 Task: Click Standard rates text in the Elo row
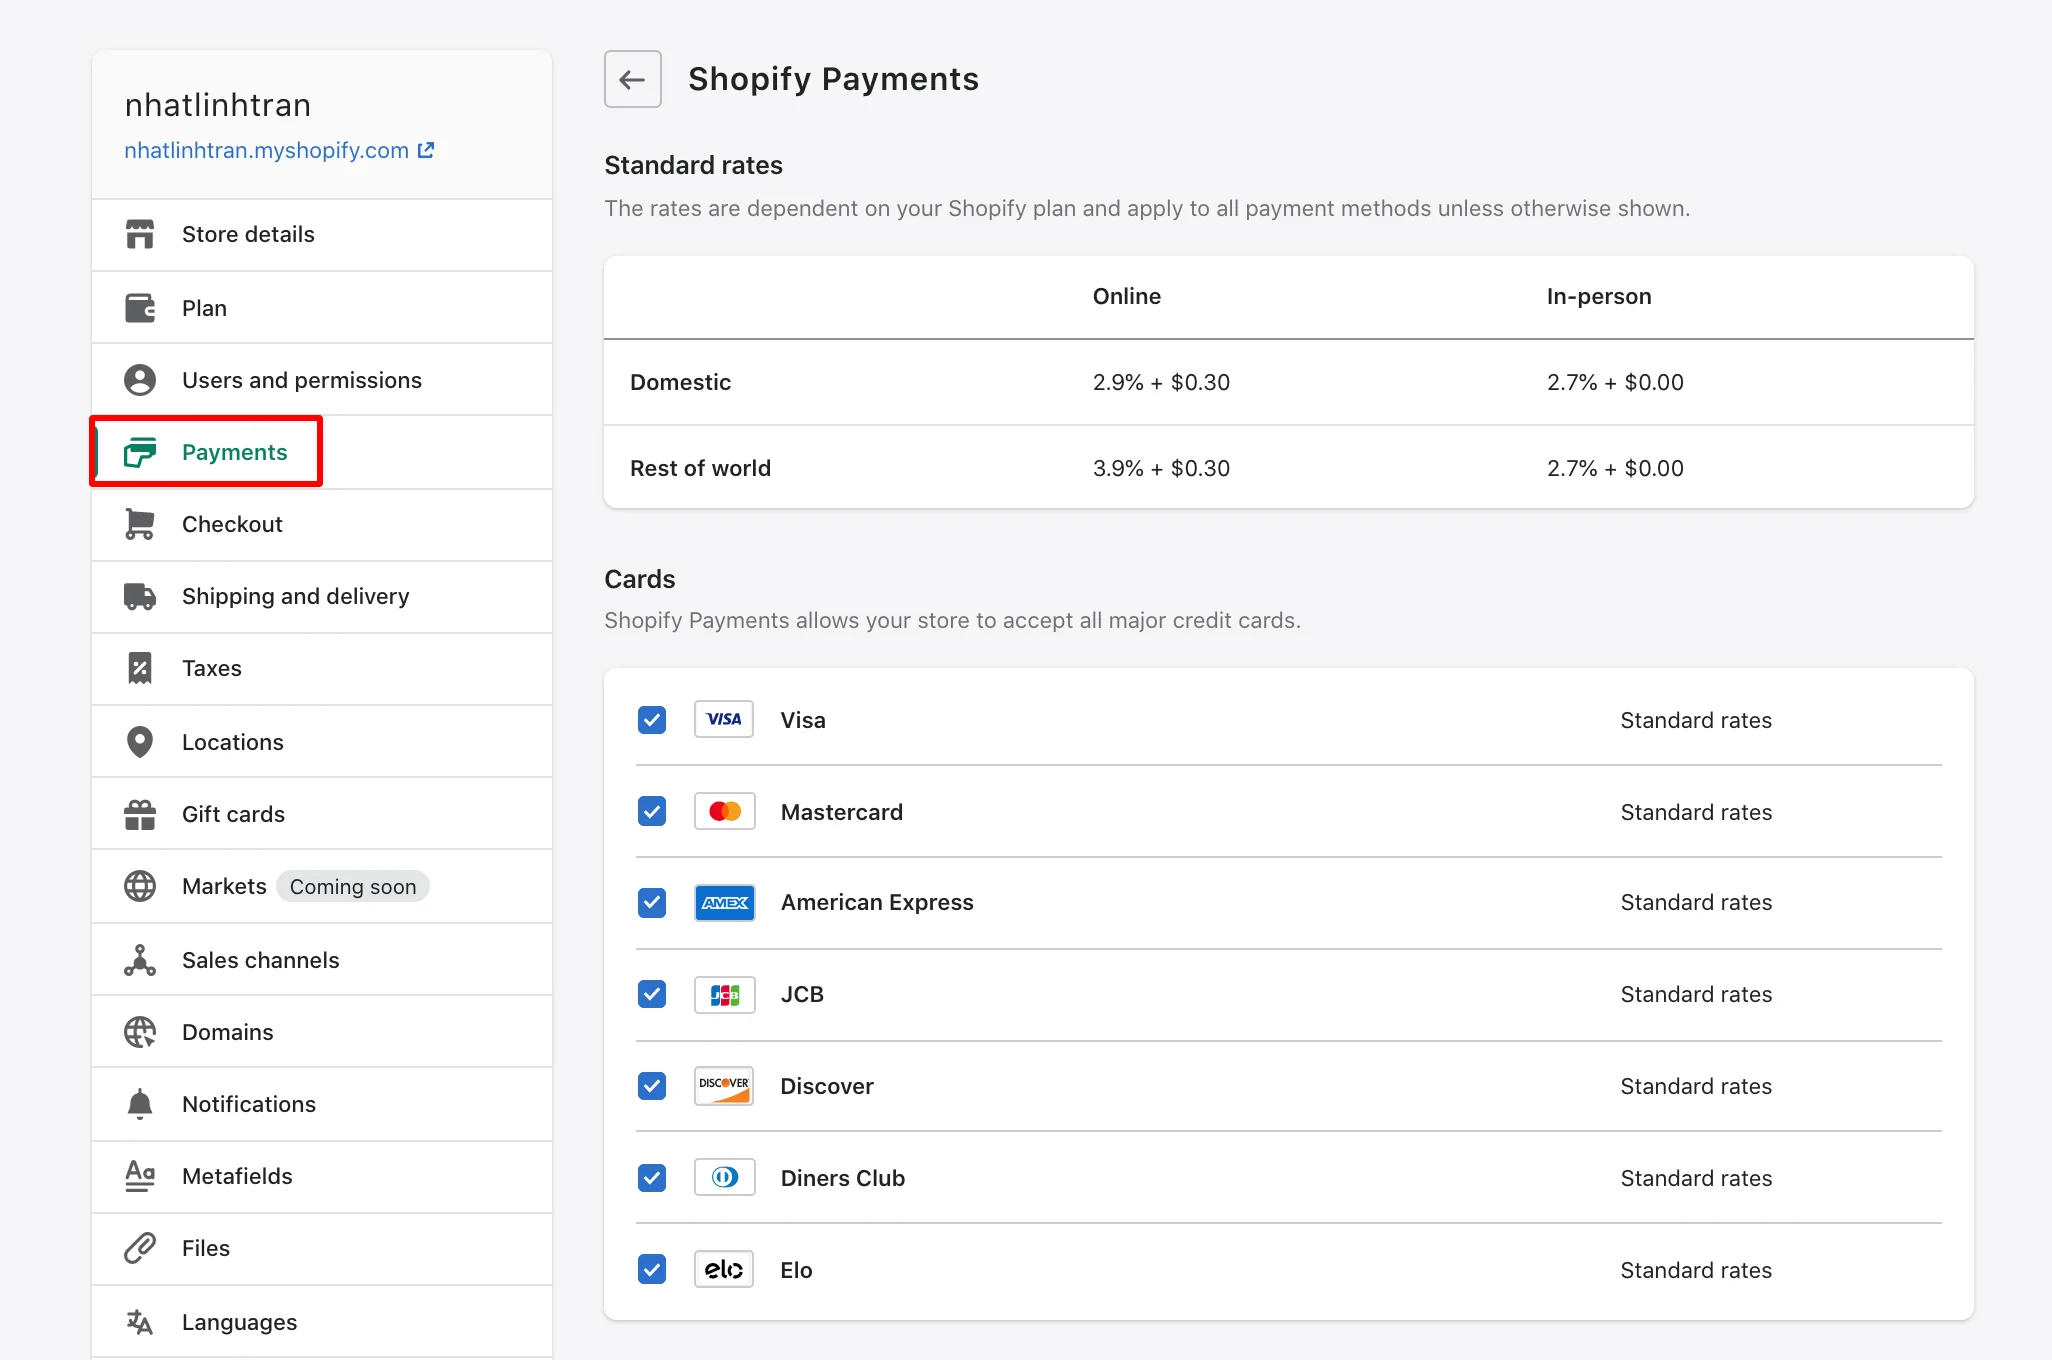click(1696, 1270)
